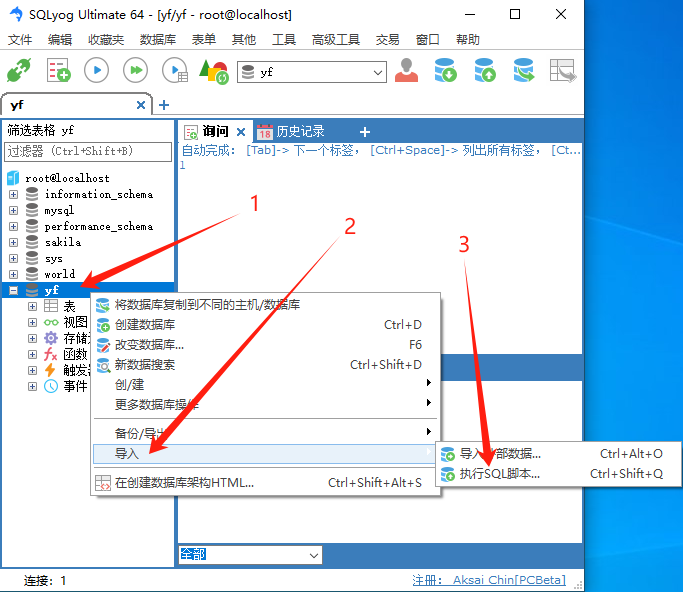Click the database import icon with down arrow

pos(445,71)
